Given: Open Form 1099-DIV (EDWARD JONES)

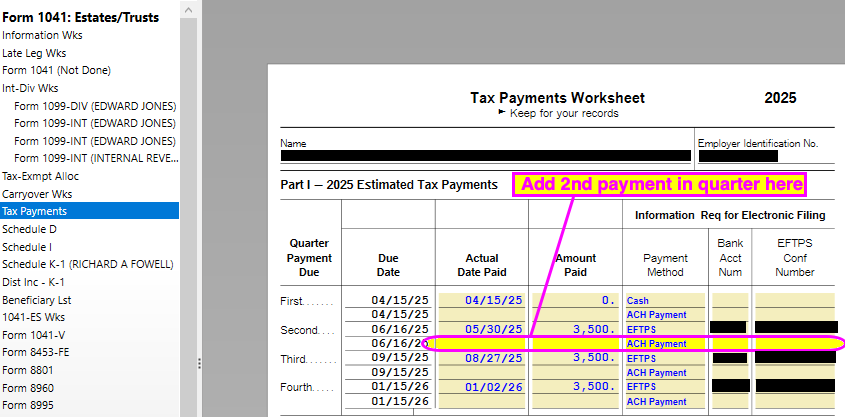Looking at the screenshot, I should point(95,106).
